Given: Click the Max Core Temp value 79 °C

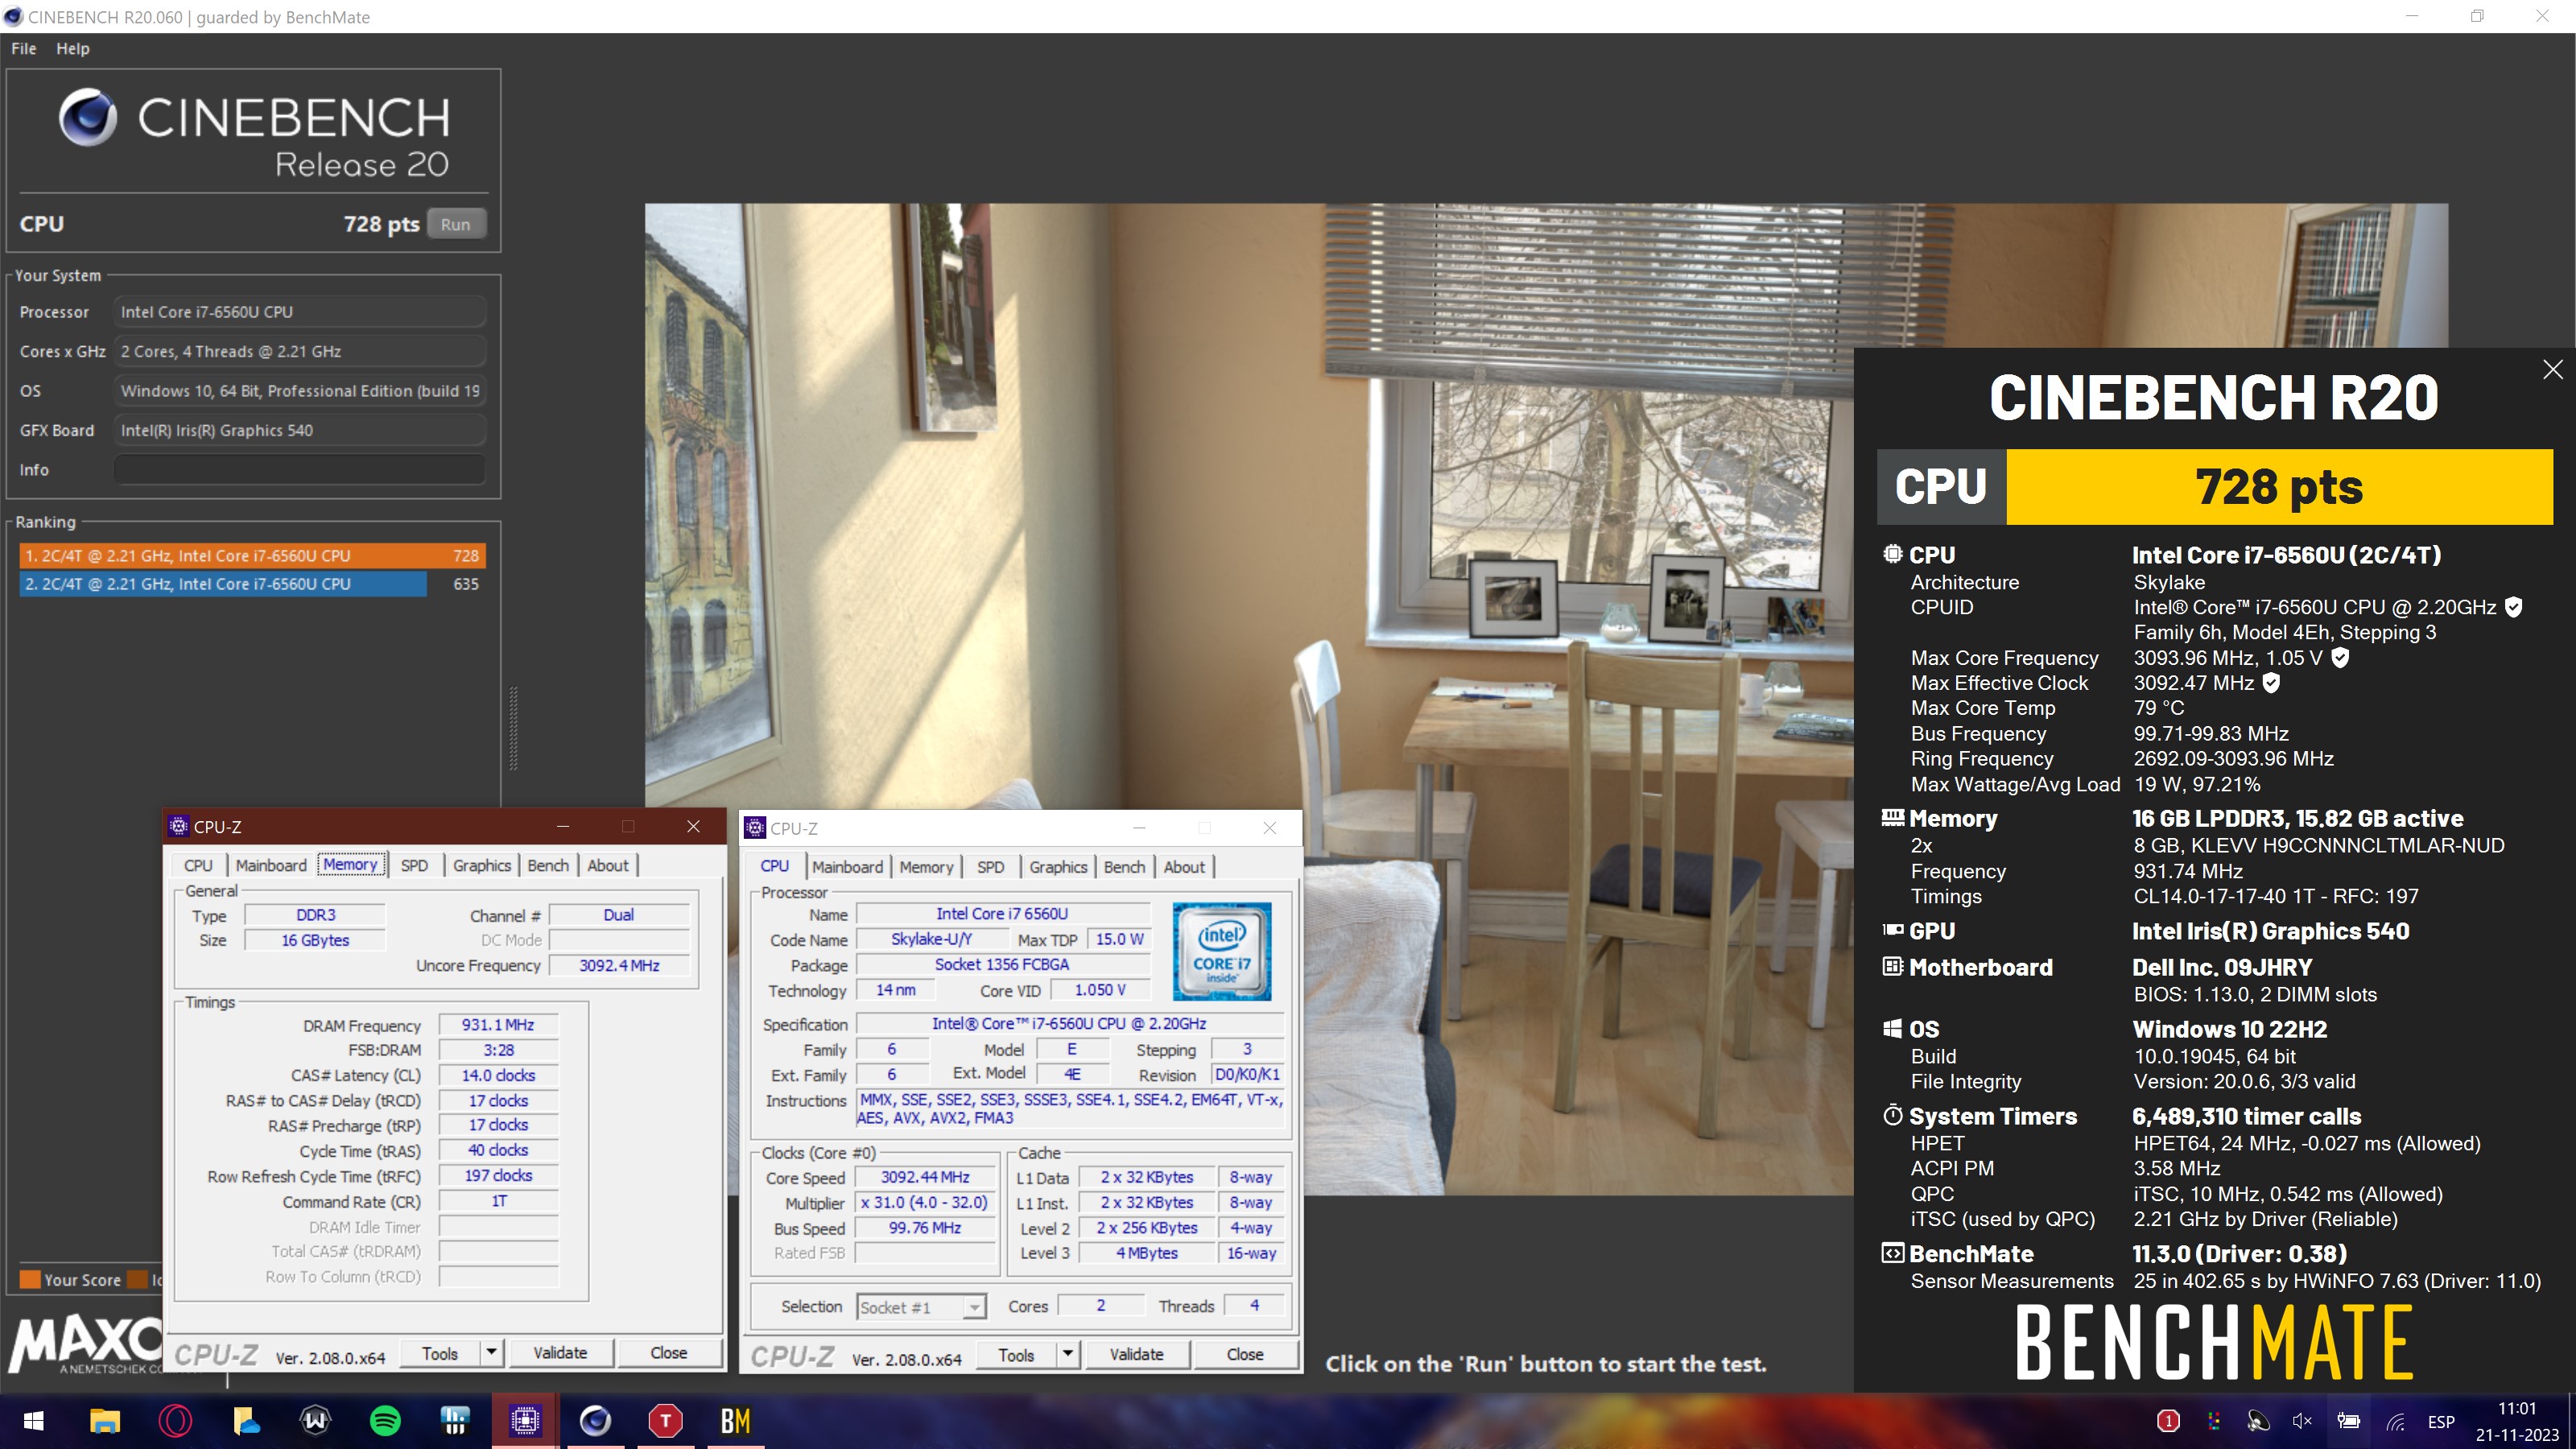Looking at the screenshot, I should (x=2159, y=708).
